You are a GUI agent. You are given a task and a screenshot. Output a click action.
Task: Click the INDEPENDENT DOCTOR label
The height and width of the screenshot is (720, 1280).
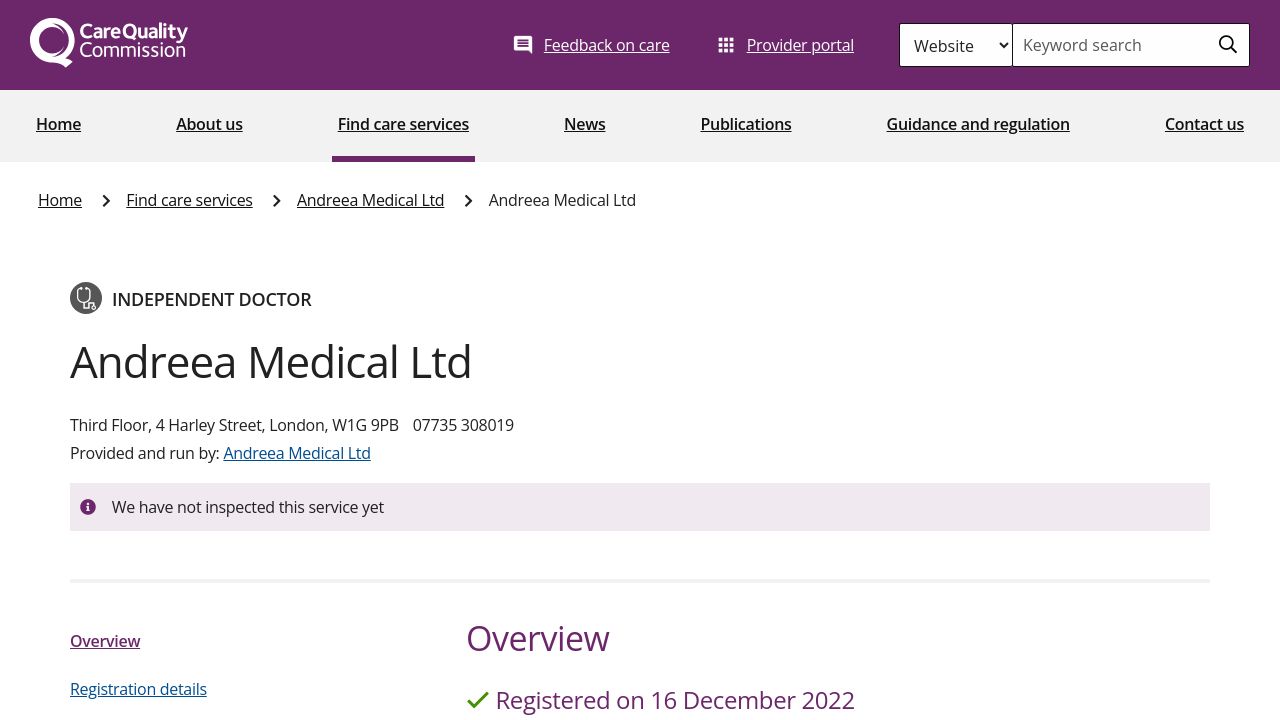[x=212, y=299]
